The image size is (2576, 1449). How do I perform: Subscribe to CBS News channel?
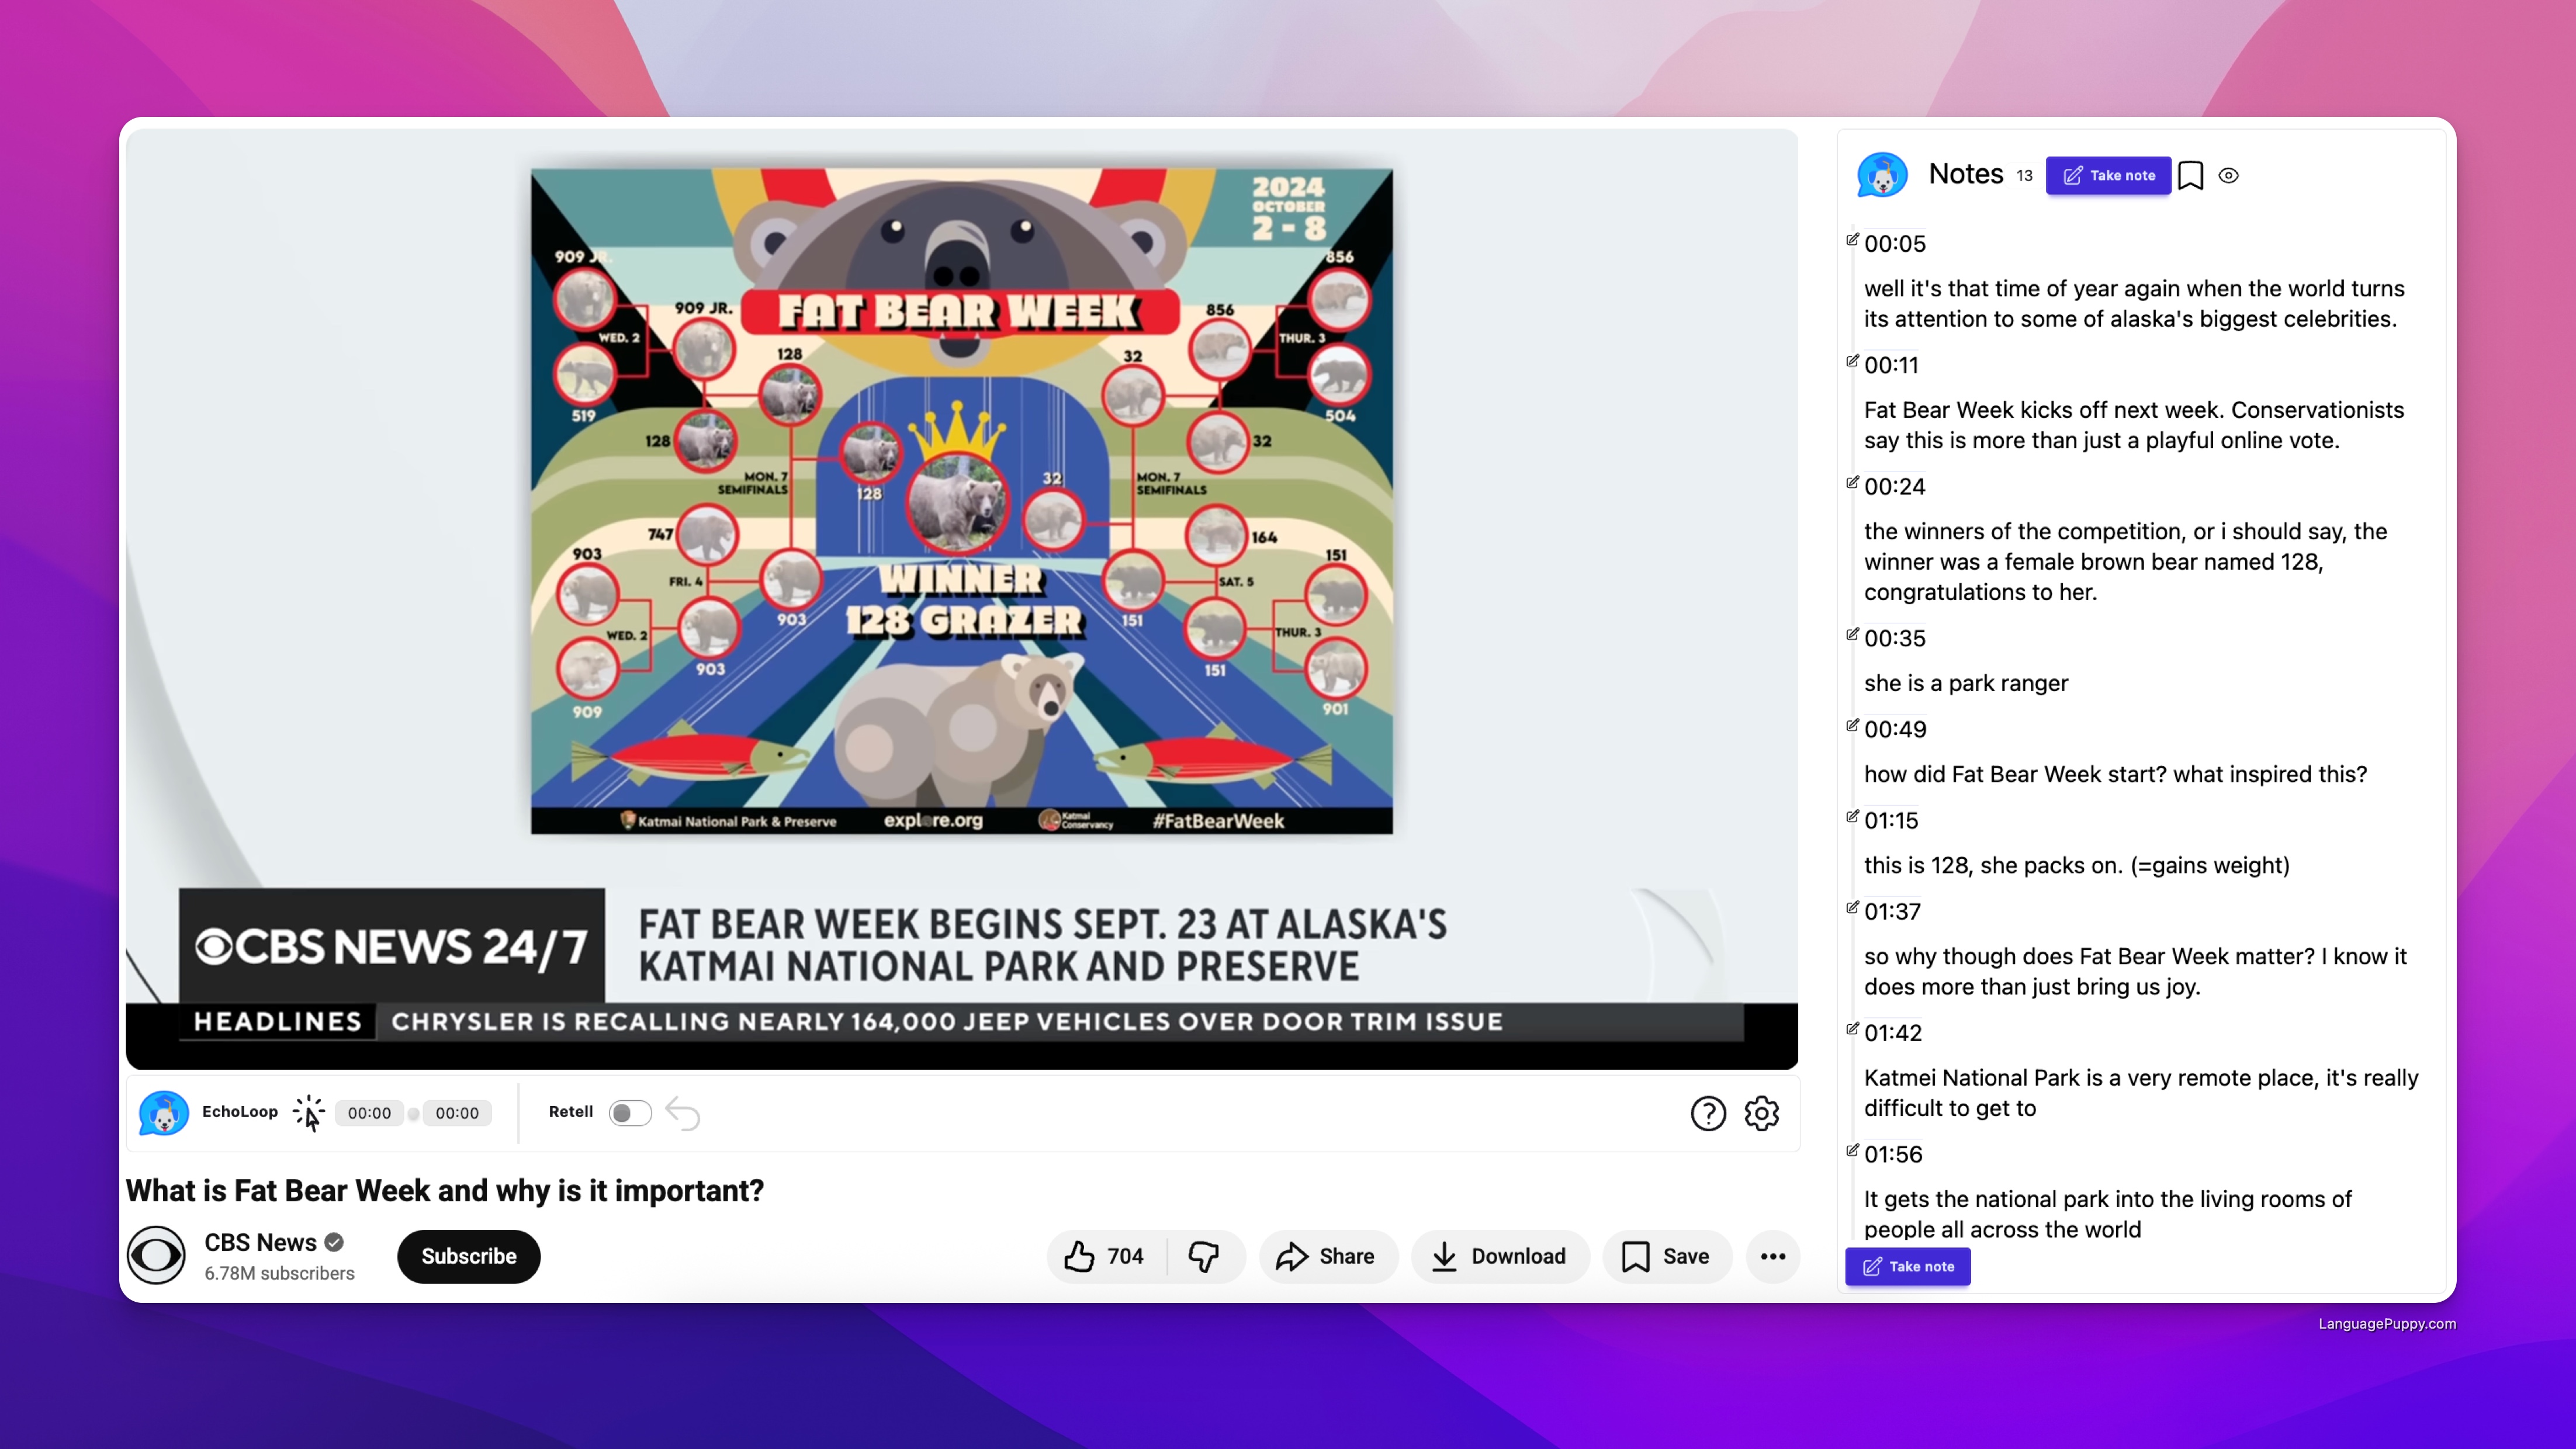(468, 1256)
